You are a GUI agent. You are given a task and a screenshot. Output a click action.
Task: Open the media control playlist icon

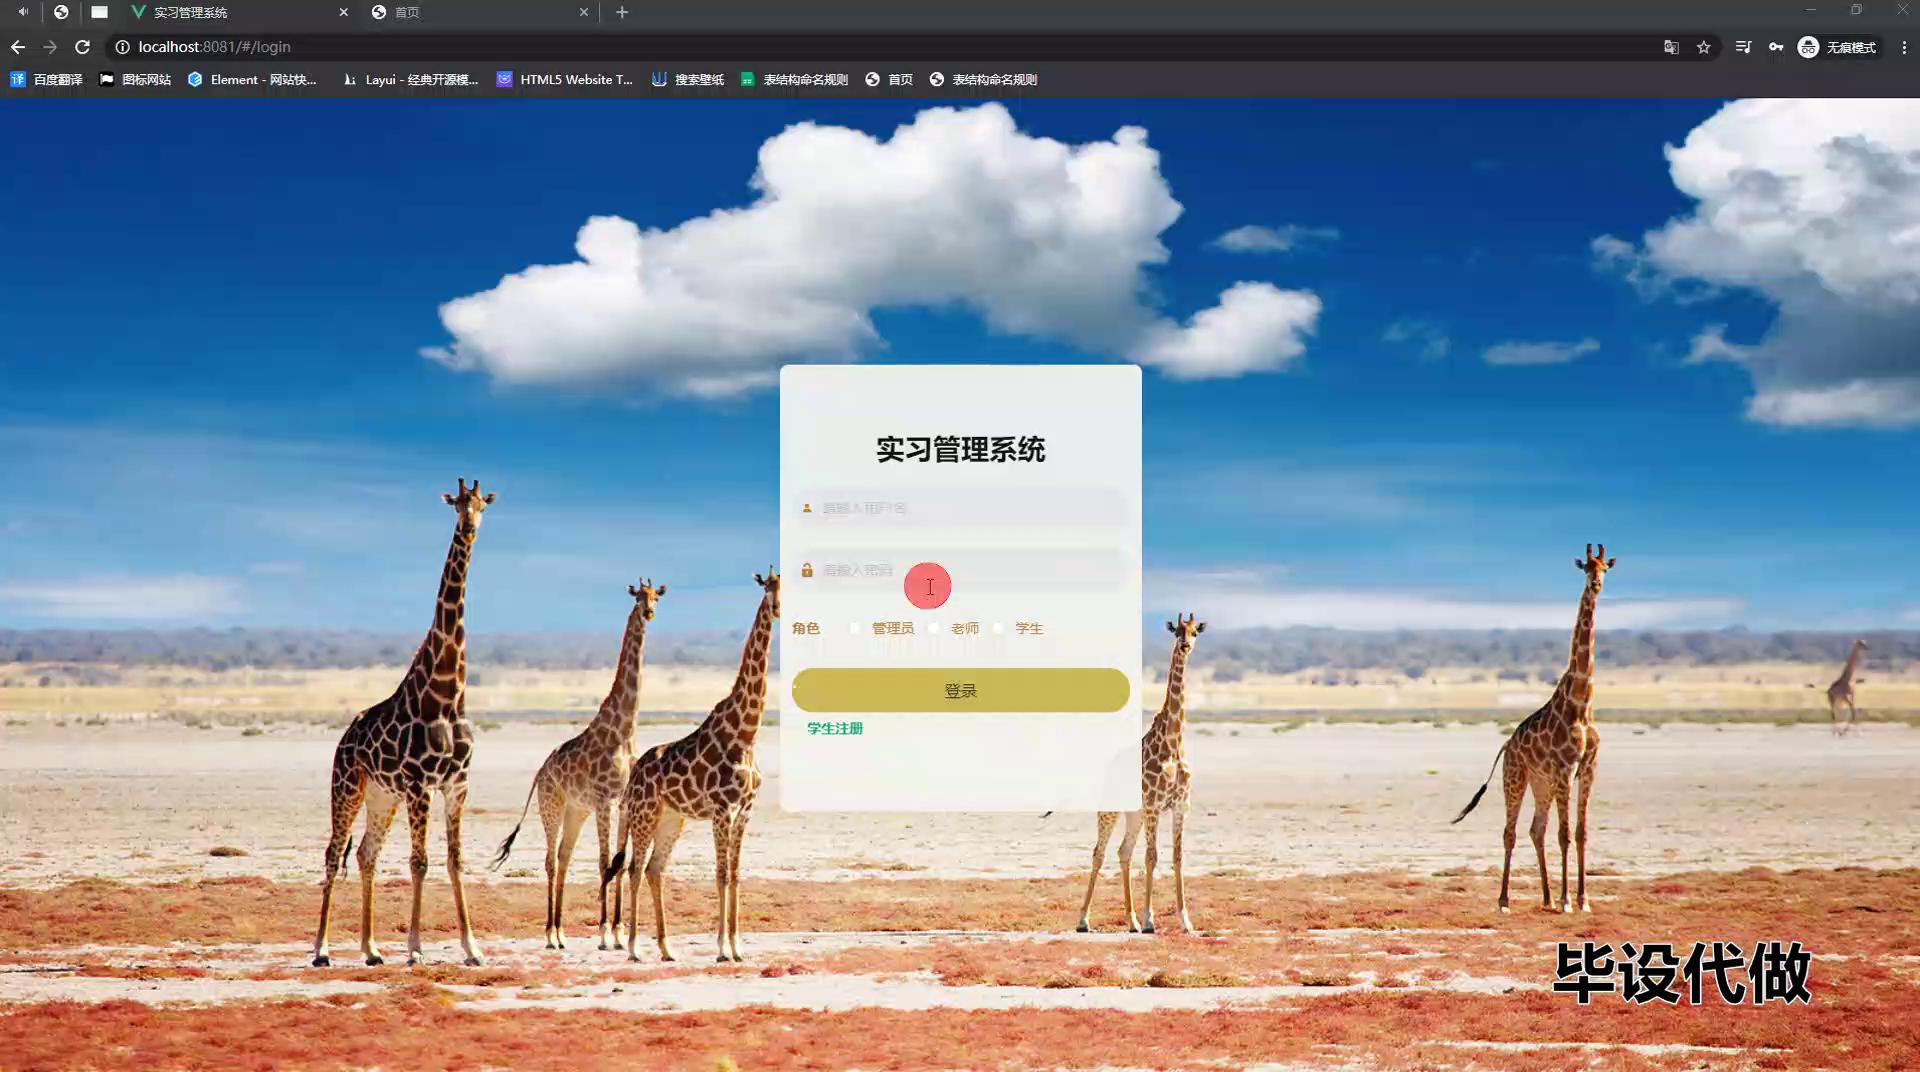coord(1743,47)
